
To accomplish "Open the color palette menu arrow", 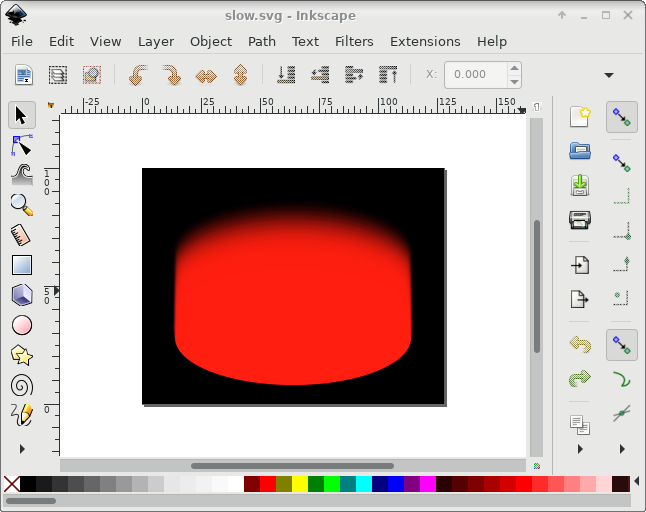I will point(637,481).
